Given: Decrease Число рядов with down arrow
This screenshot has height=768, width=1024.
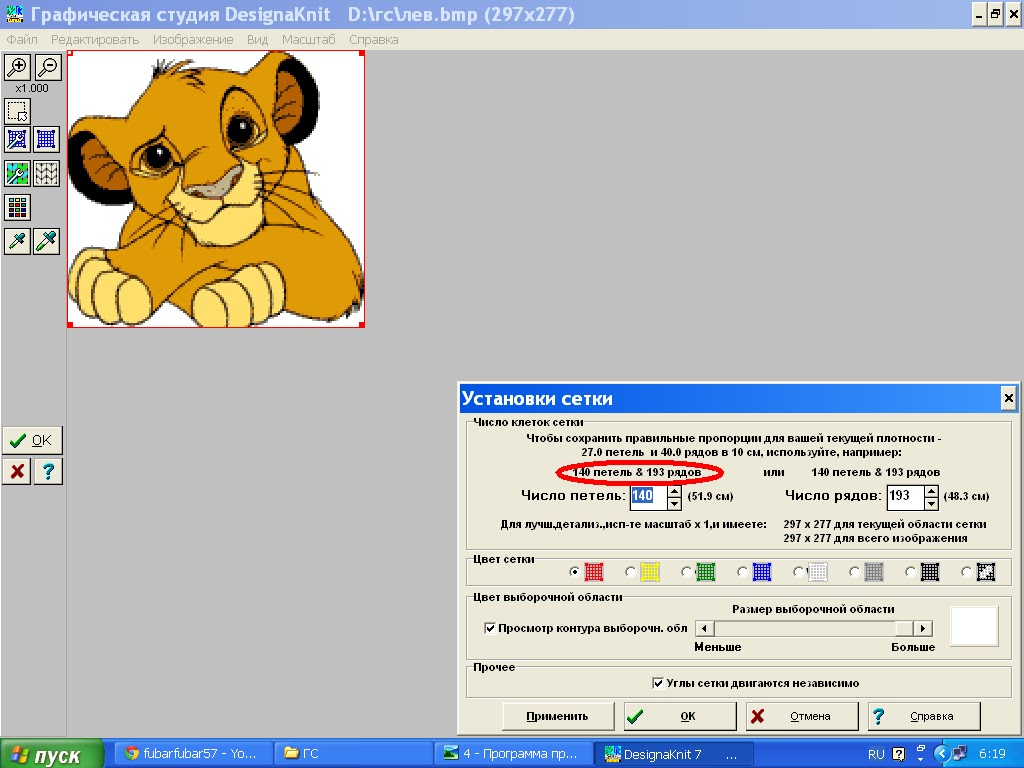Looking at the screenshot, I should click(x=932, y=504).
